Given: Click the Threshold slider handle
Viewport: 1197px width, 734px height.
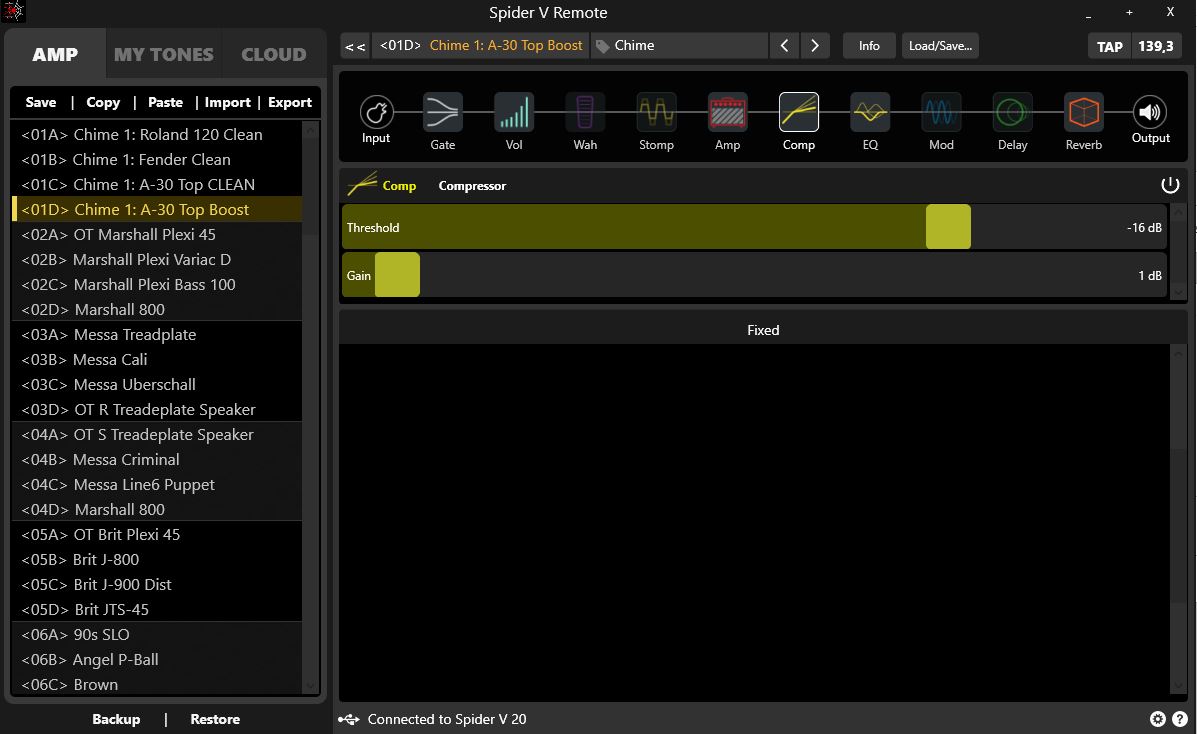Looking at the screenshot, I should pos(948,227).
